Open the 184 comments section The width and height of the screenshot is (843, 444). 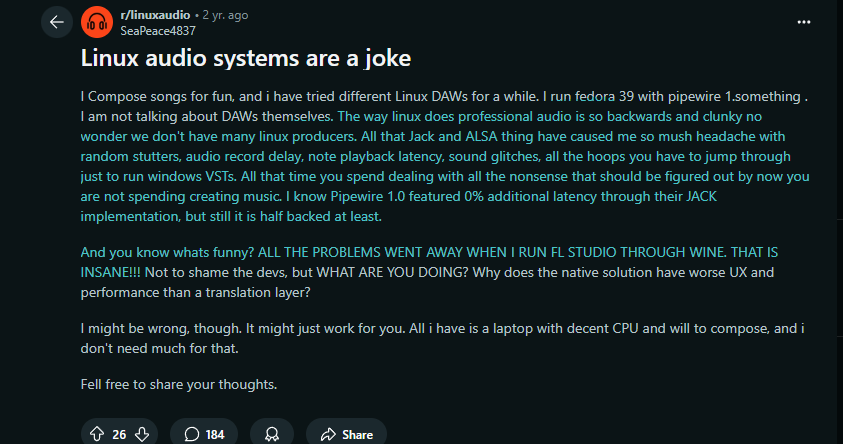click(x=203, y=434)
